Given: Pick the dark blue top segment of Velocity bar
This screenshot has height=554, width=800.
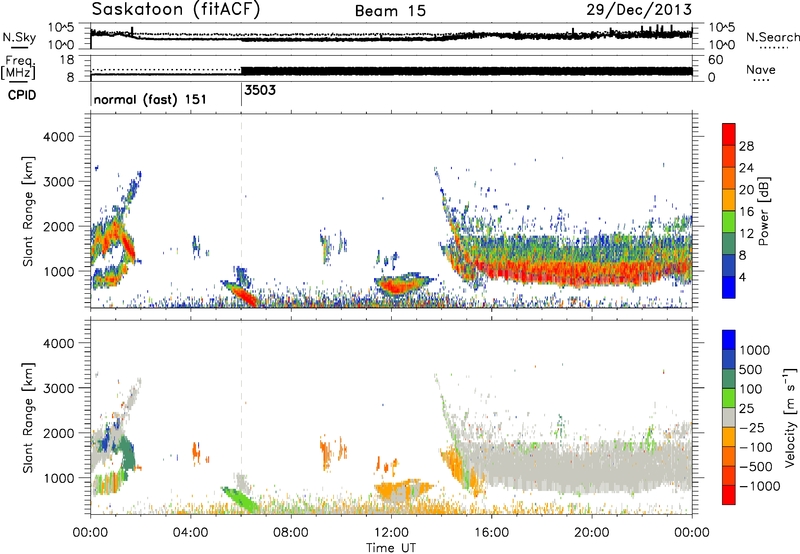Looking at the screenshot, I should click(x=729, y=340).
